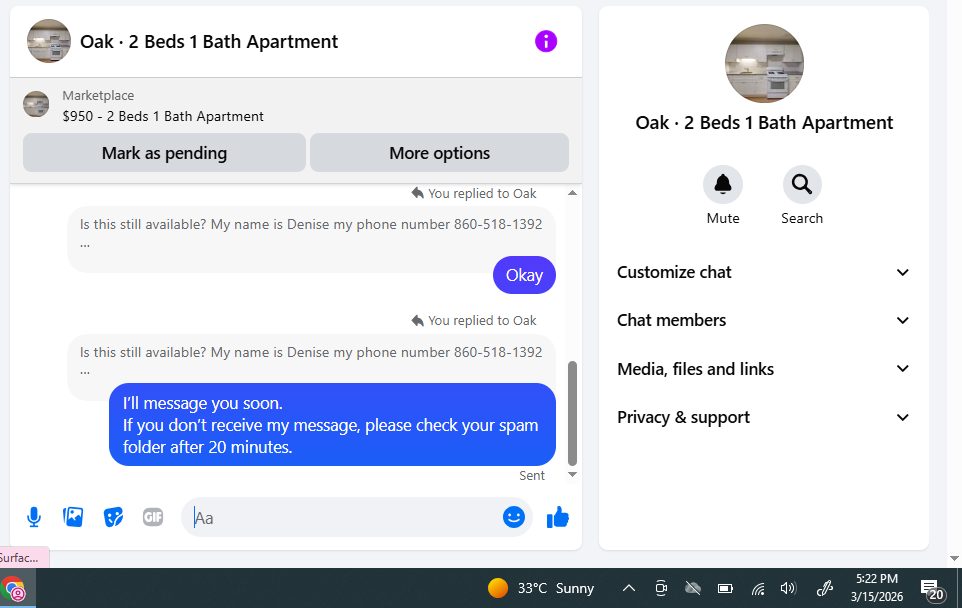Open weather widget showing 33°C Sunny
Viewport: 962px width, 608px height.
pos(541,588)
